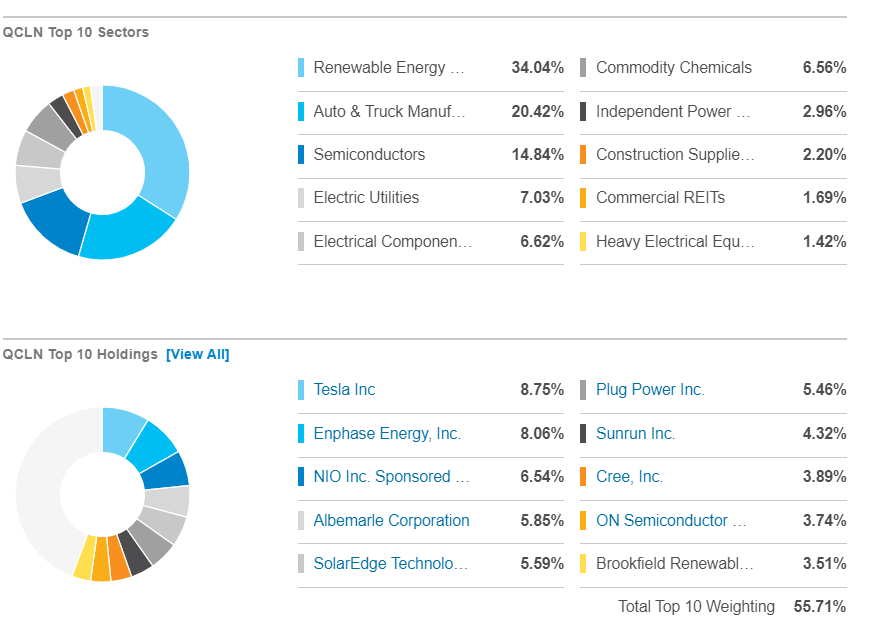Viewport: 877px width, 619px height.
Task: Open the Plug Power Inc. link
Action: pos(650,389)
